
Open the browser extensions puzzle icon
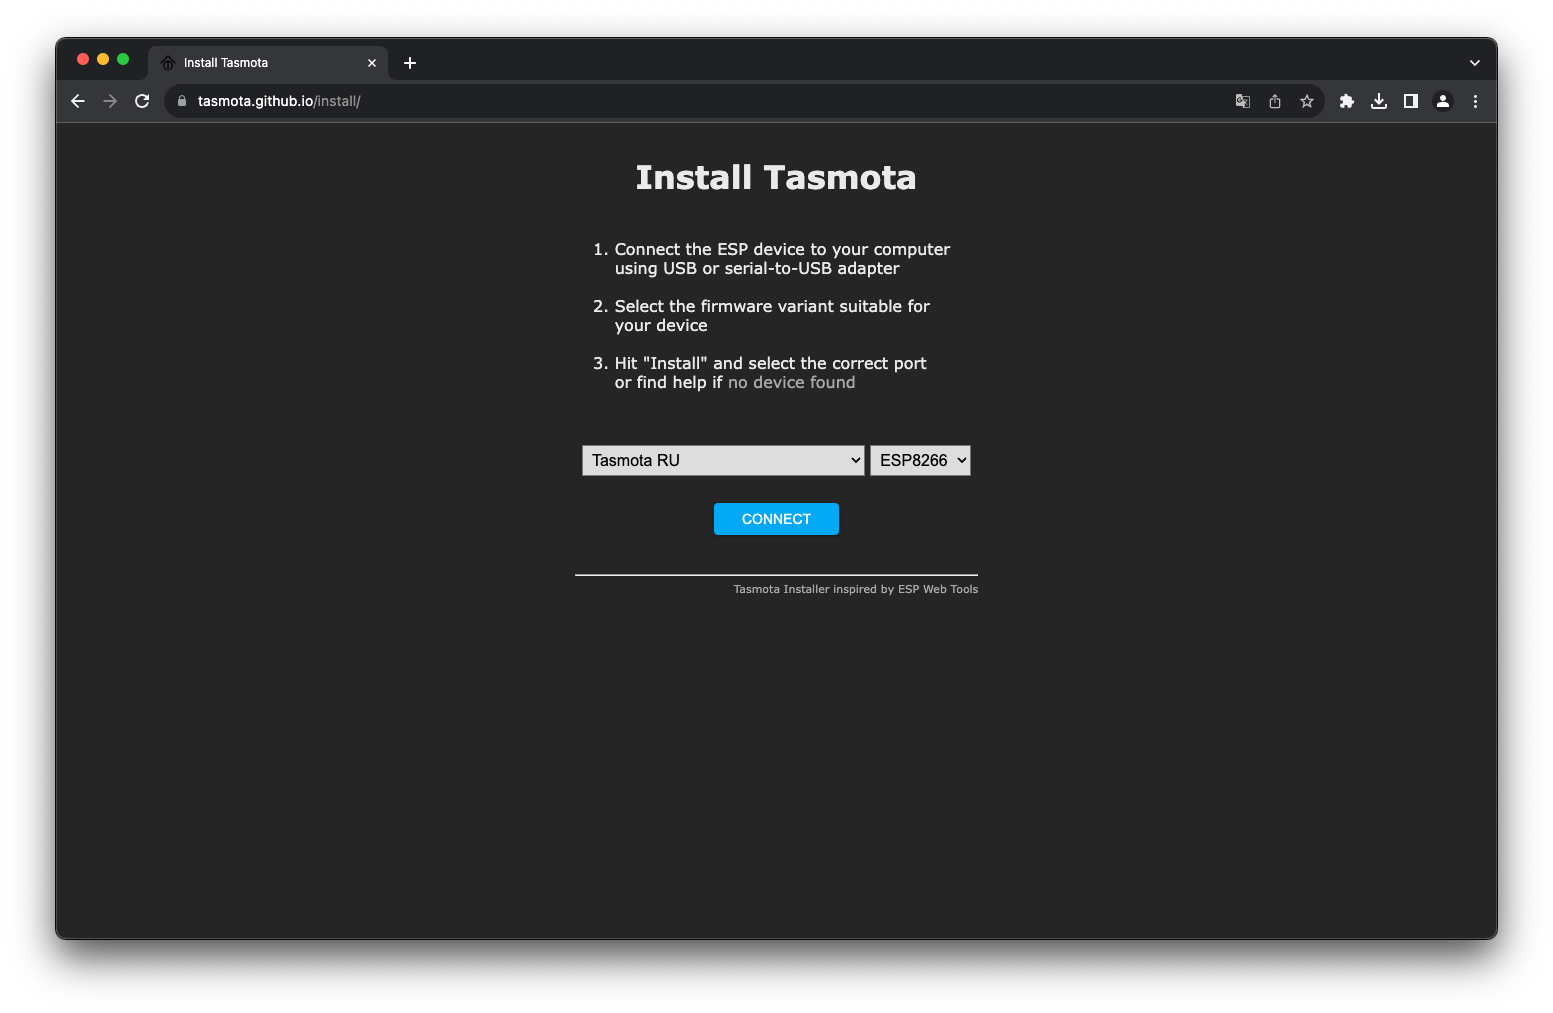[x=1346, y=101]
